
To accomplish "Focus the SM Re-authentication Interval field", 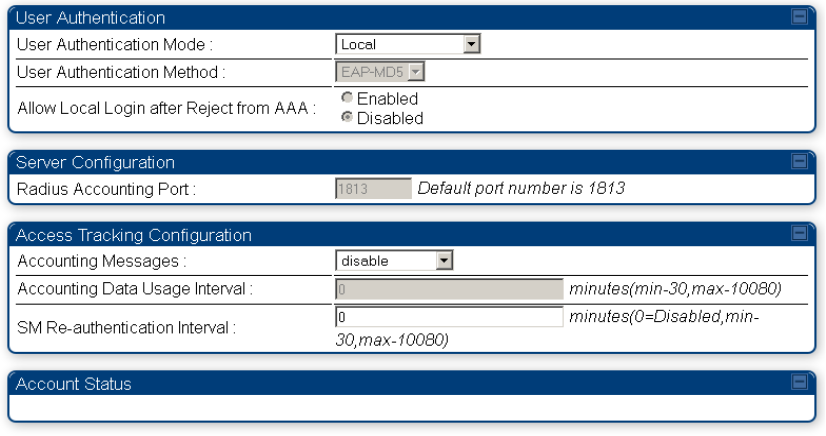I will coord(449,317).
